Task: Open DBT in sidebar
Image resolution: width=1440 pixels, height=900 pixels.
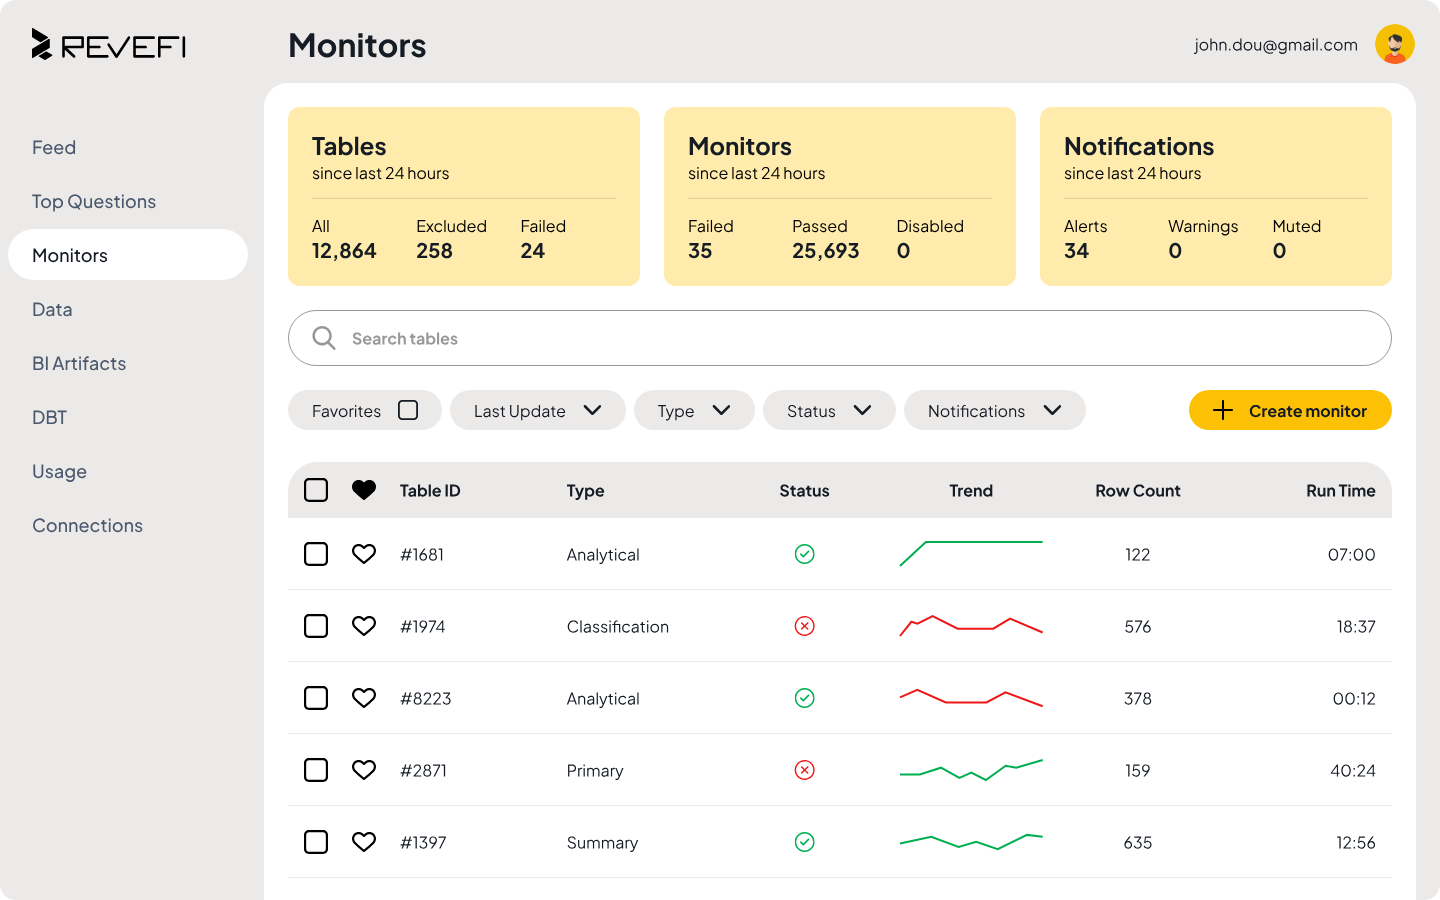Action: click(x=49, y=417)
